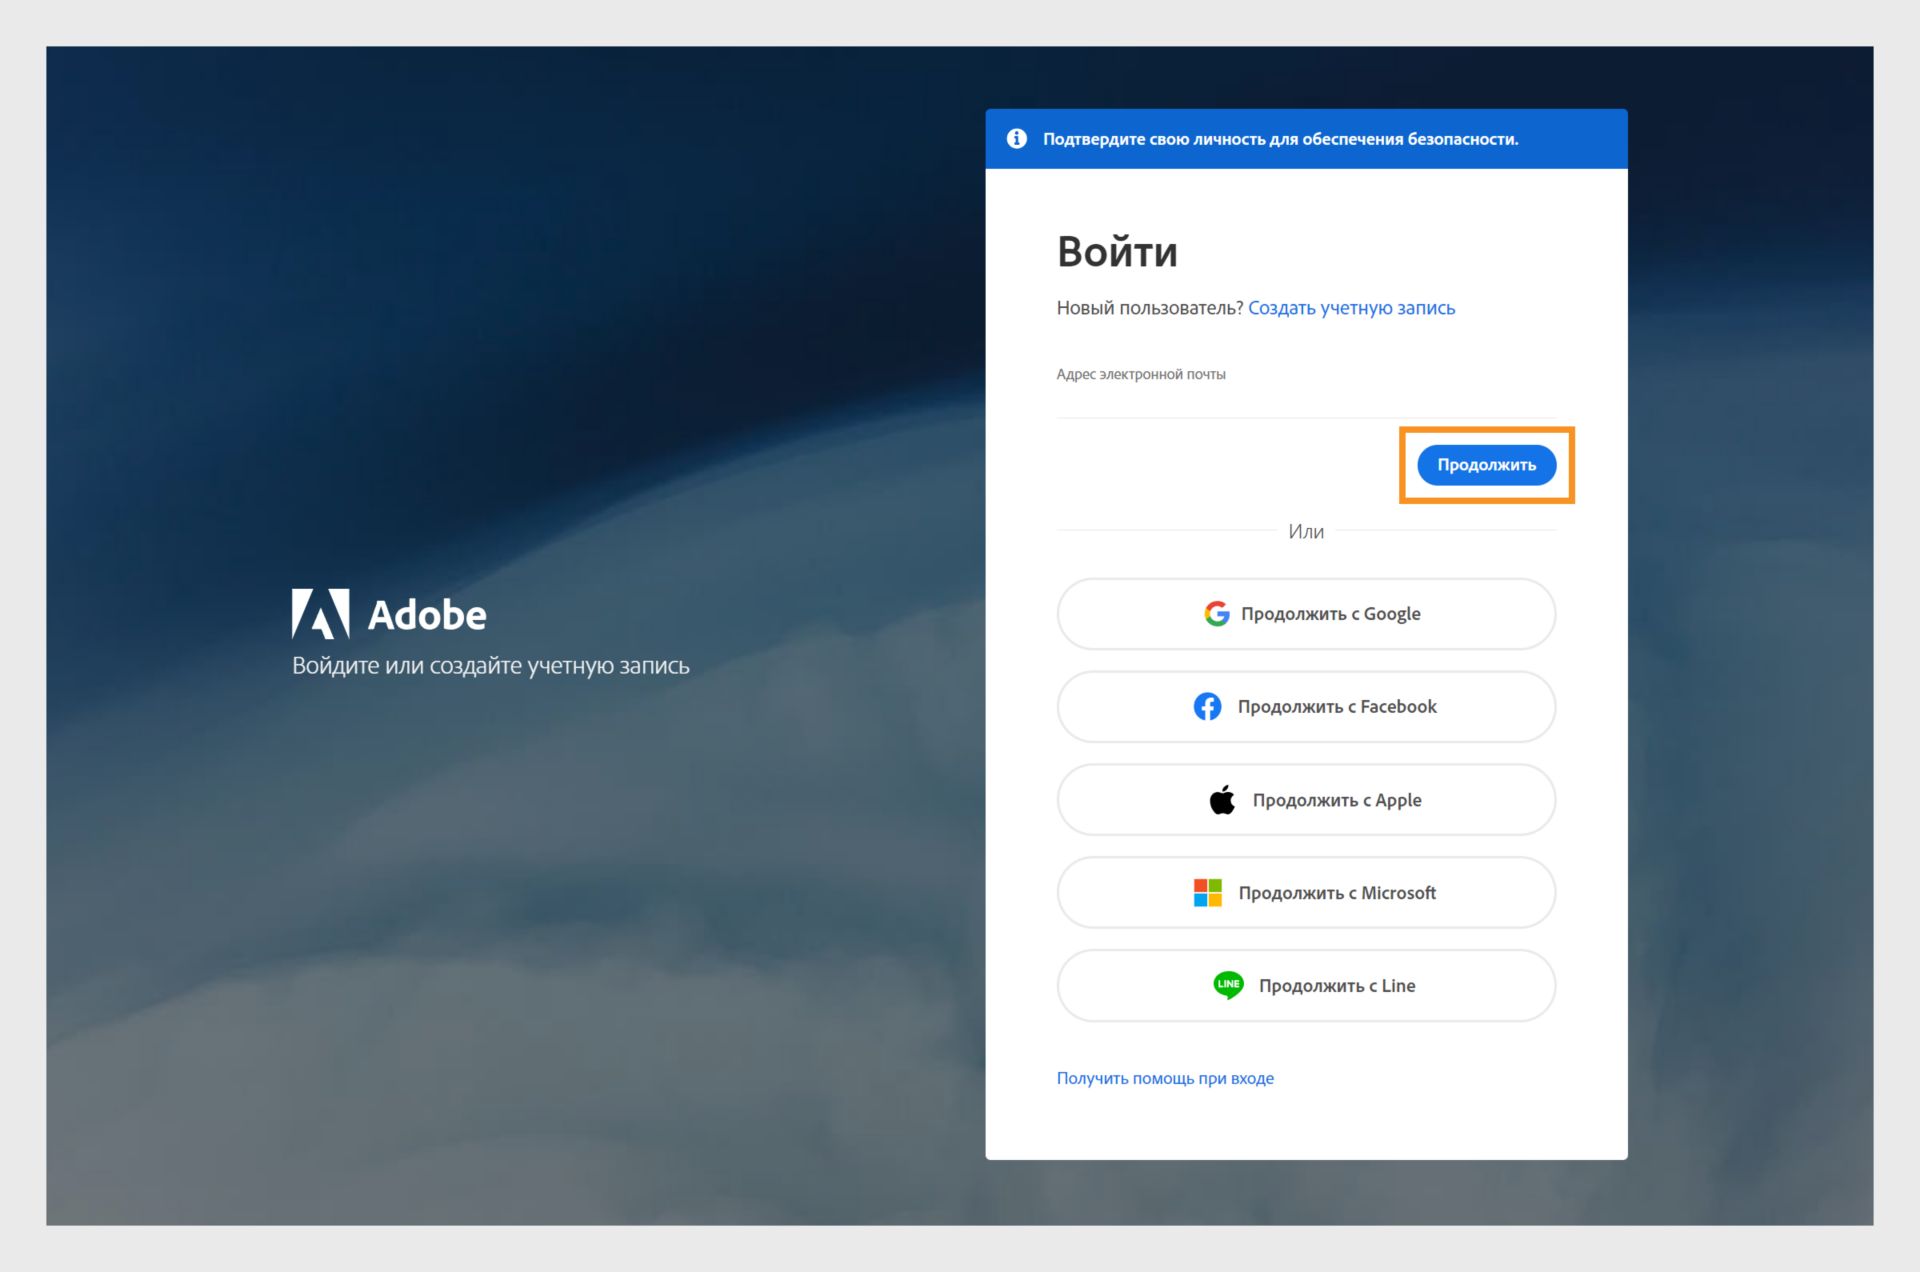Focus the Адрес электронной почты field
The width and height of the screenshot is (1920, 1272).
[1306, 399]
